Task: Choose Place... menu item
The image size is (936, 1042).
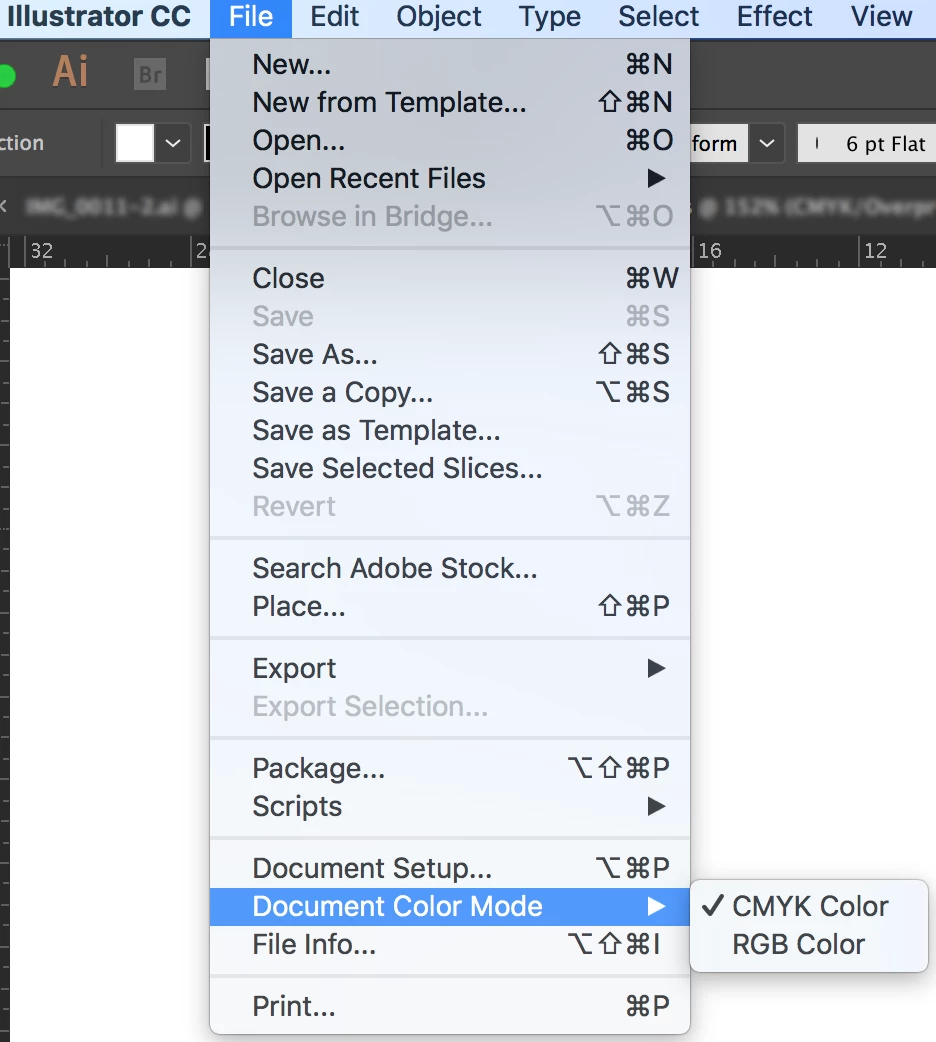Action: point(450,606)
